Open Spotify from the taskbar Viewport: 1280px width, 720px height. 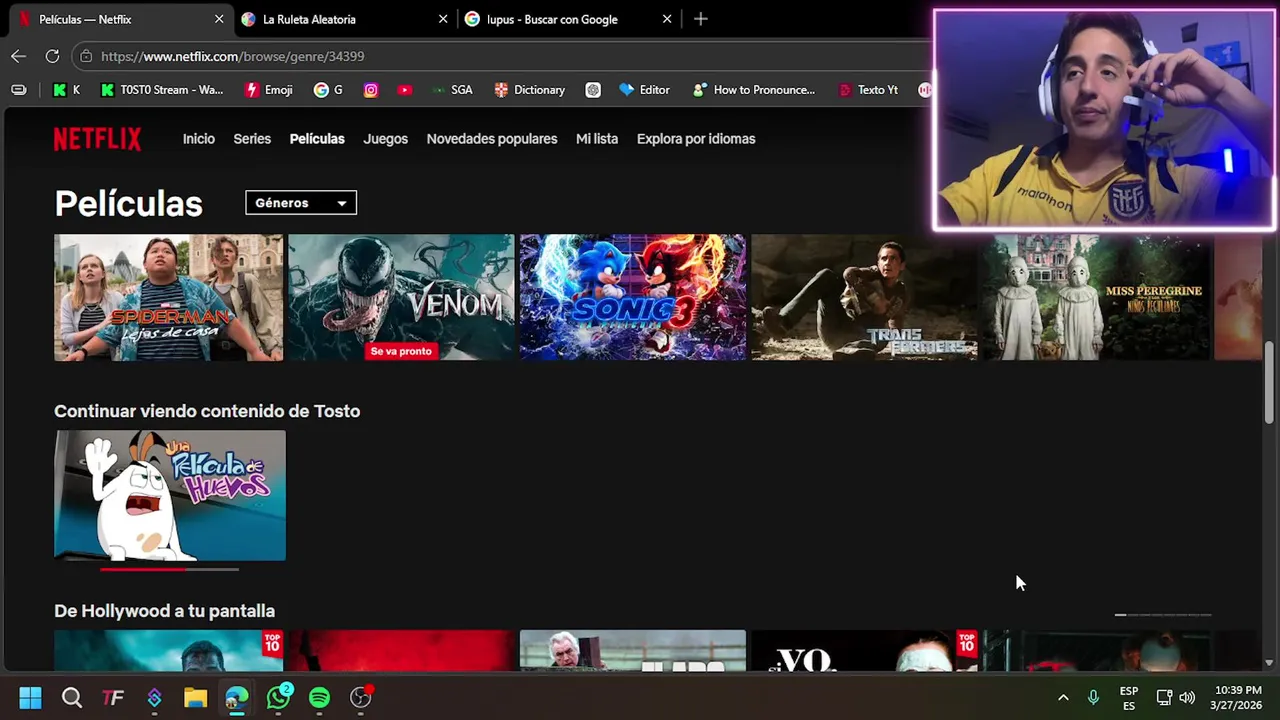[319, 697]
